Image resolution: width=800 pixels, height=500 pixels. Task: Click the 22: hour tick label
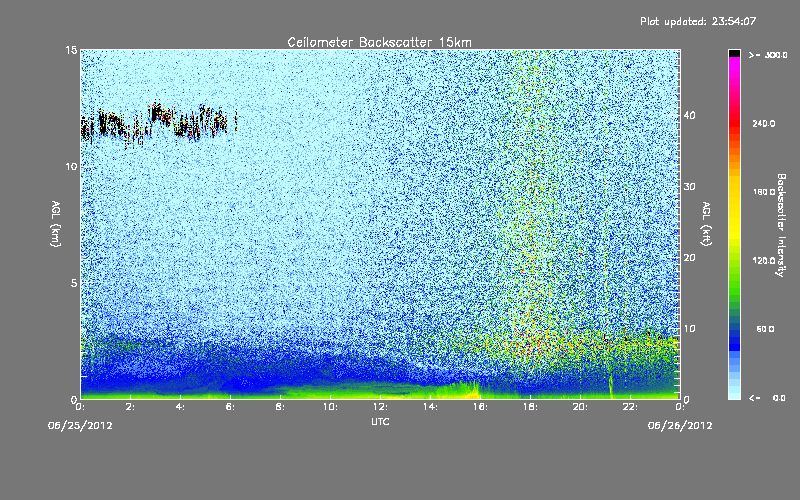tap(630, 407)
